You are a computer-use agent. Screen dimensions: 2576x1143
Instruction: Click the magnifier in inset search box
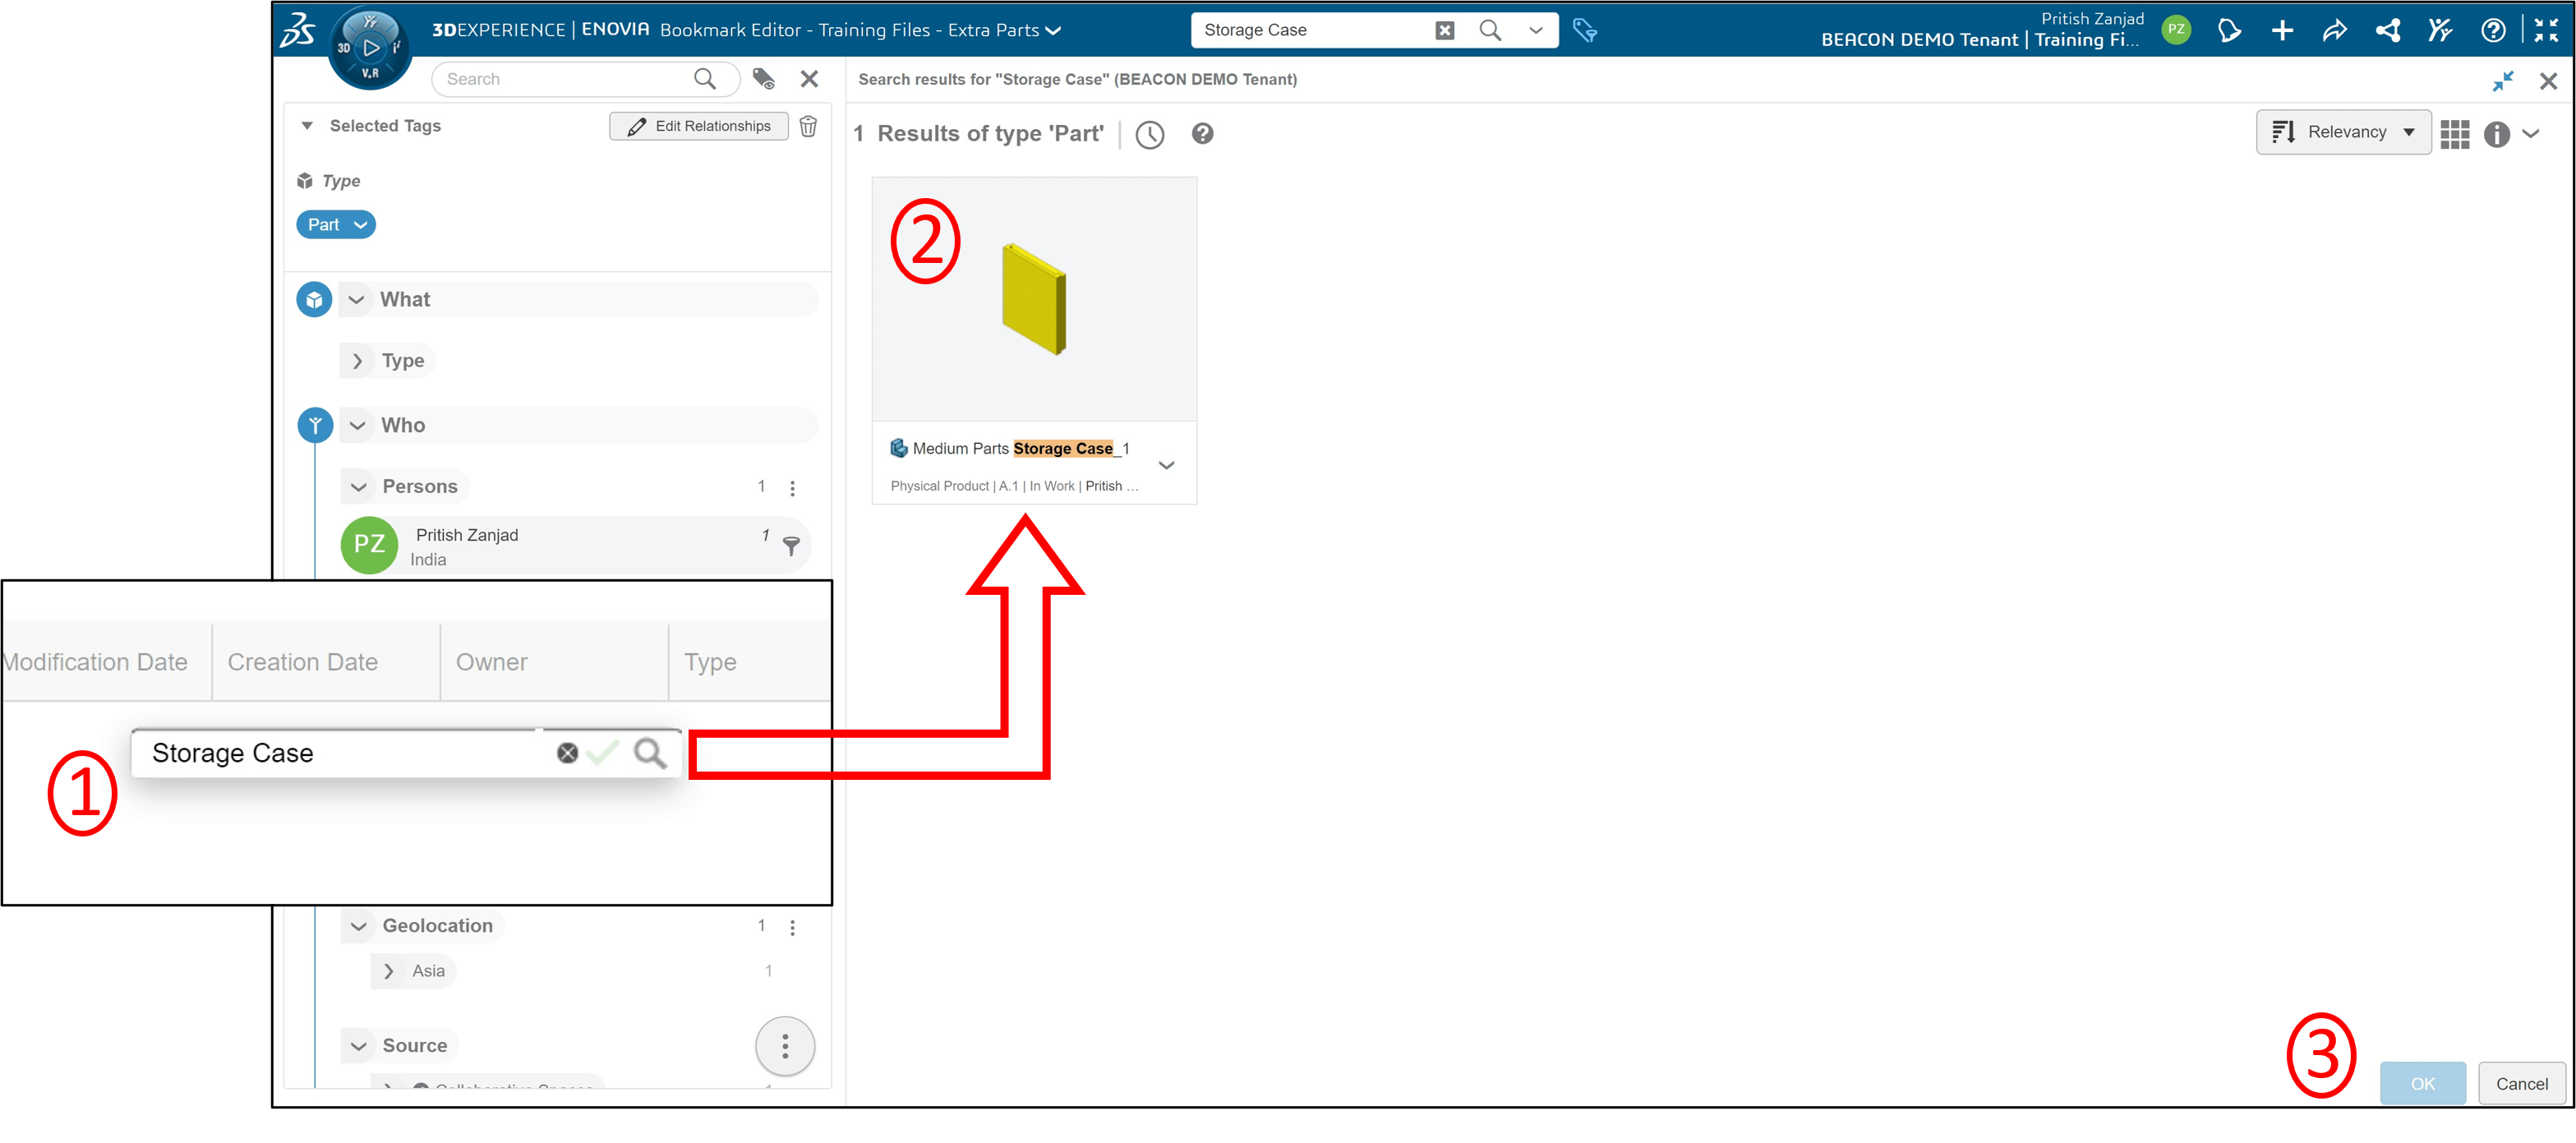(x=651, y=753)
